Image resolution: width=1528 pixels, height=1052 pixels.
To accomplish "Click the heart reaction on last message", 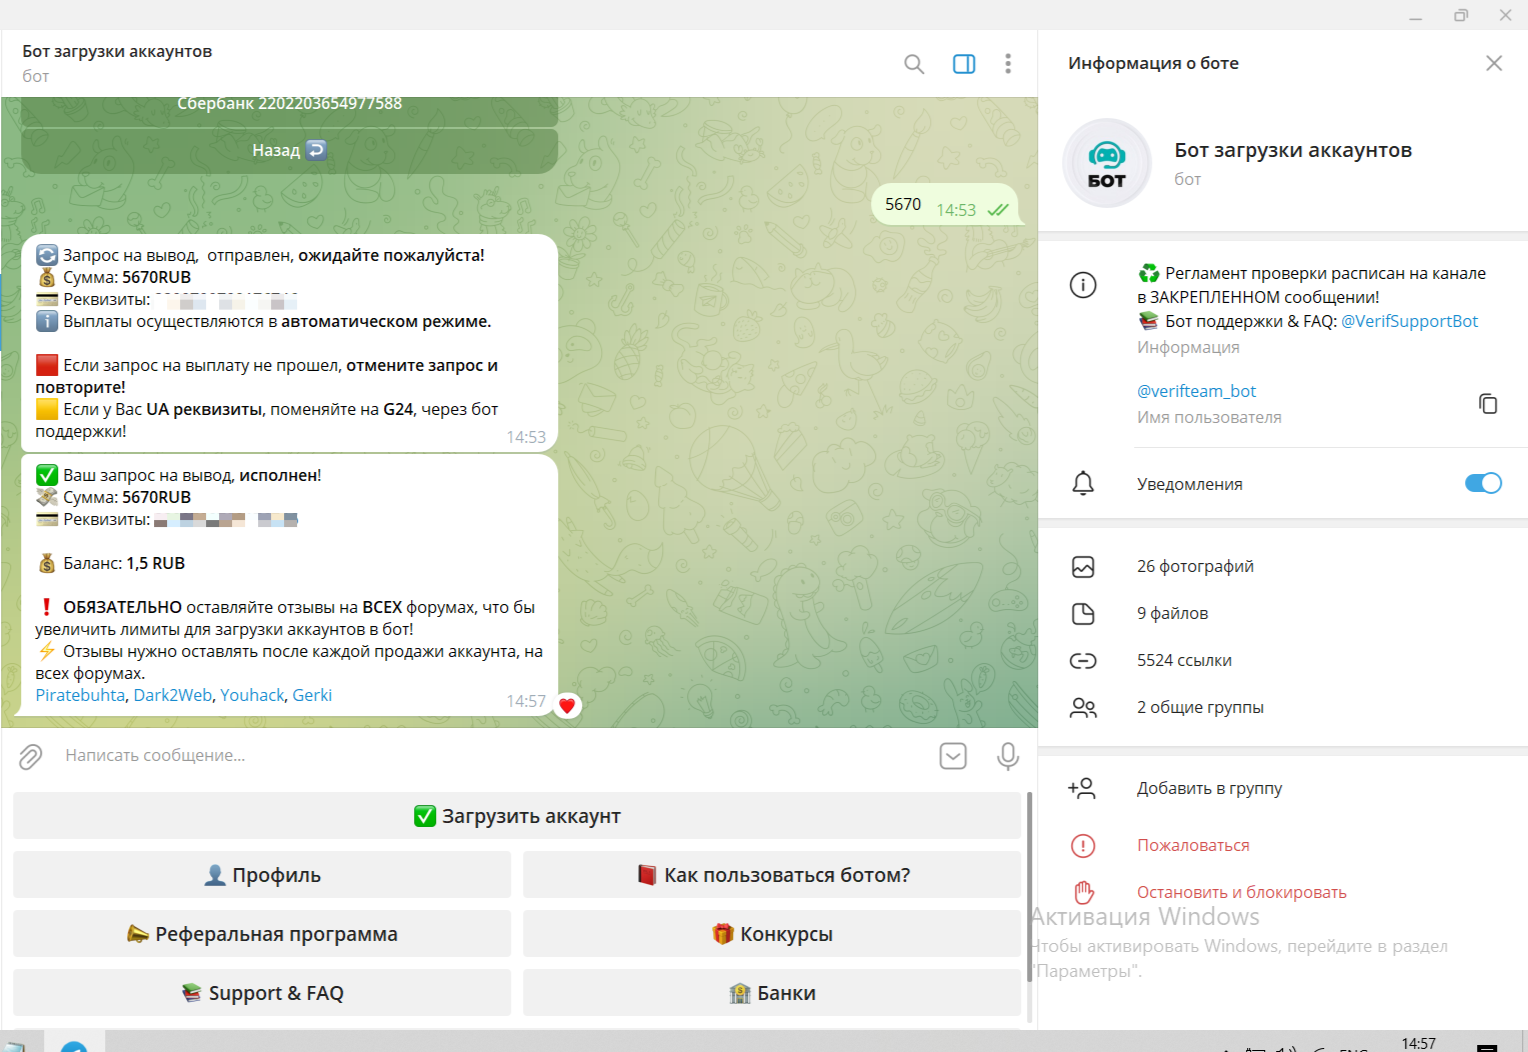I will click(567, 706).
